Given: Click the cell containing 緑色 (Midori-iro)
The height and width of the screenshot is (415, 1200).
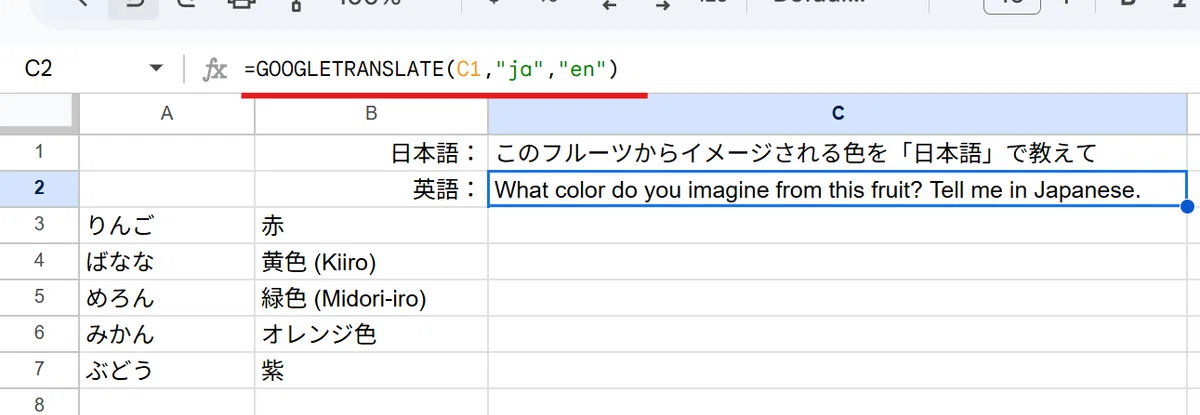Looking at the screenshot, I should tap(371, 297).
